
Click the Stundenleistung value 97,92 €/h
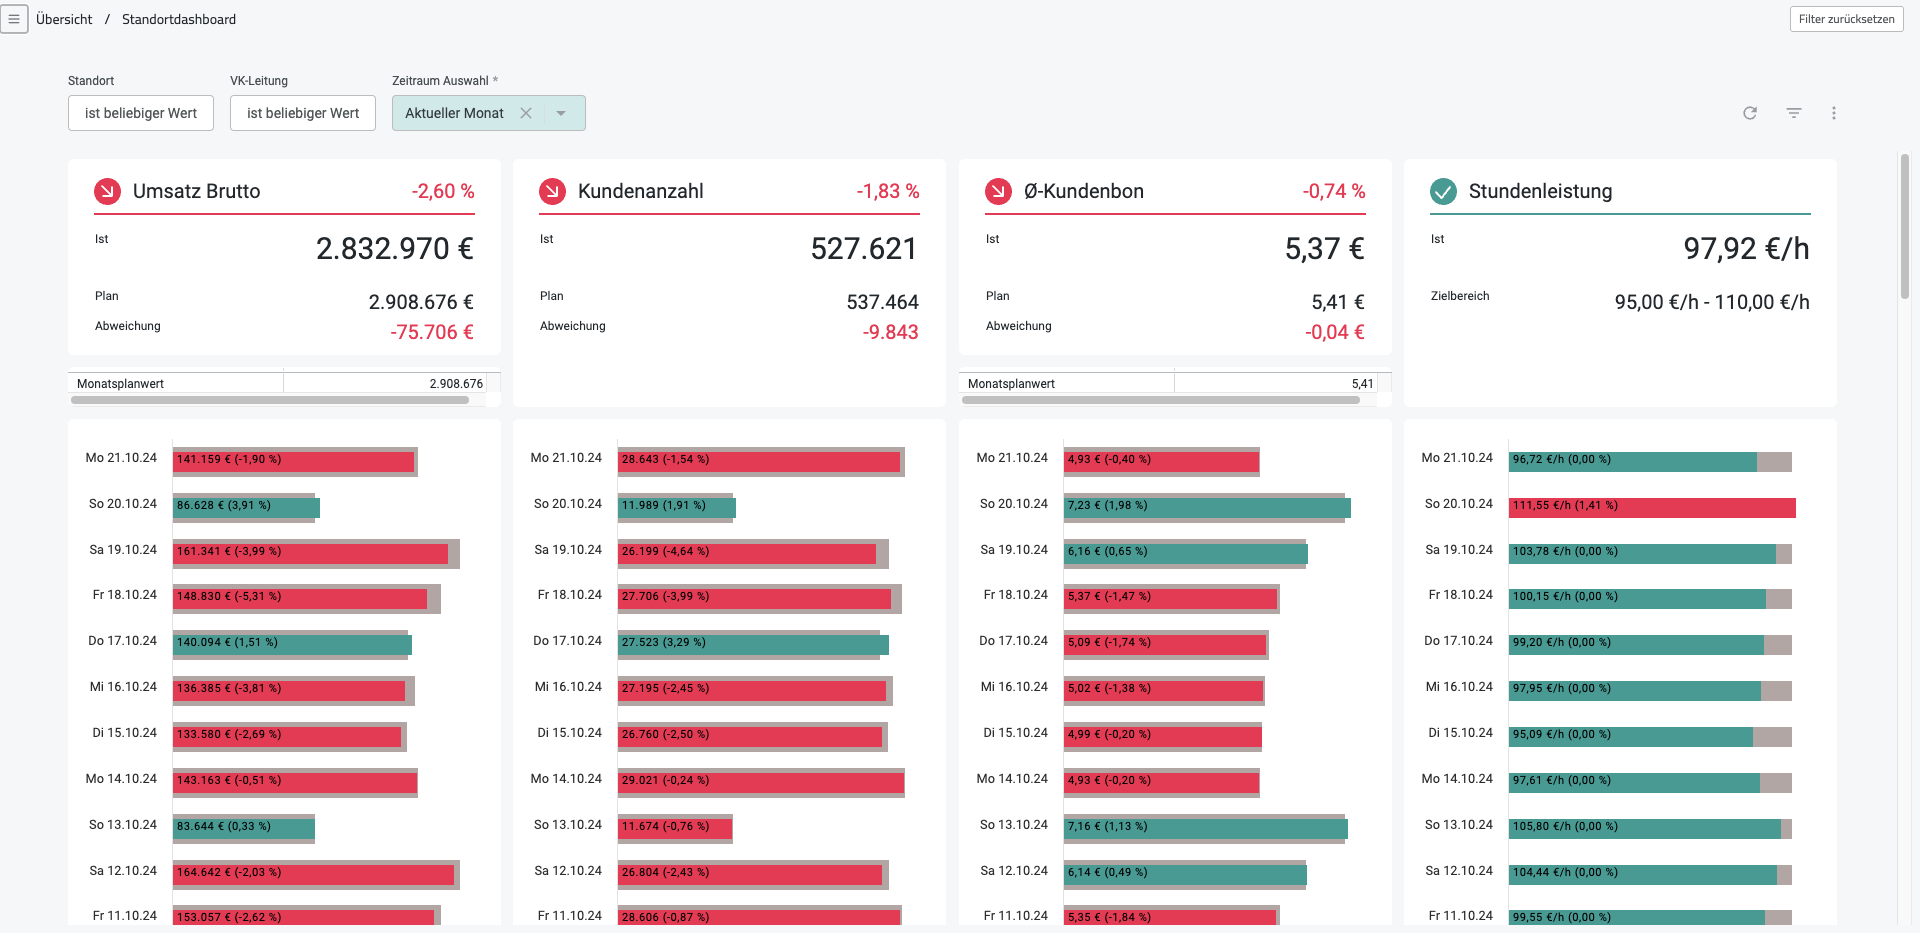1747,248
